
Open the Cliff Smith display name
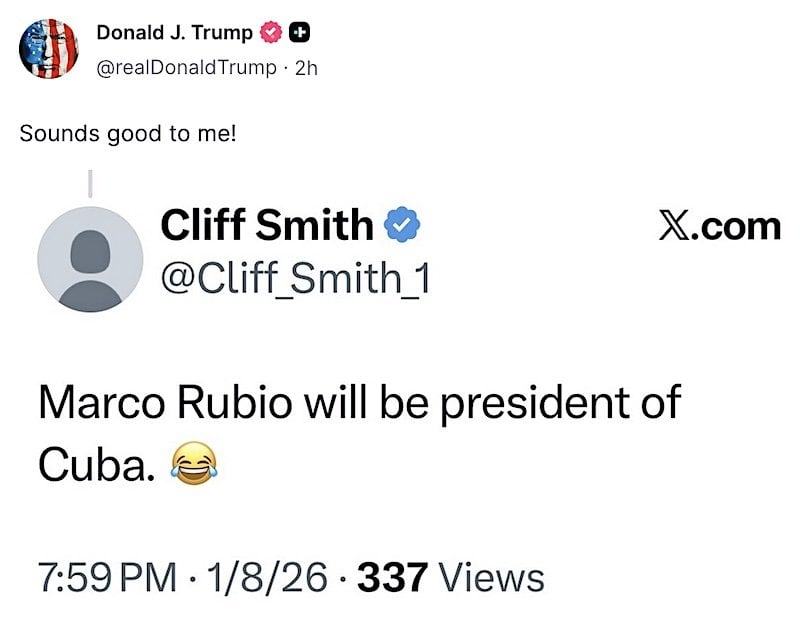point(267,226)
